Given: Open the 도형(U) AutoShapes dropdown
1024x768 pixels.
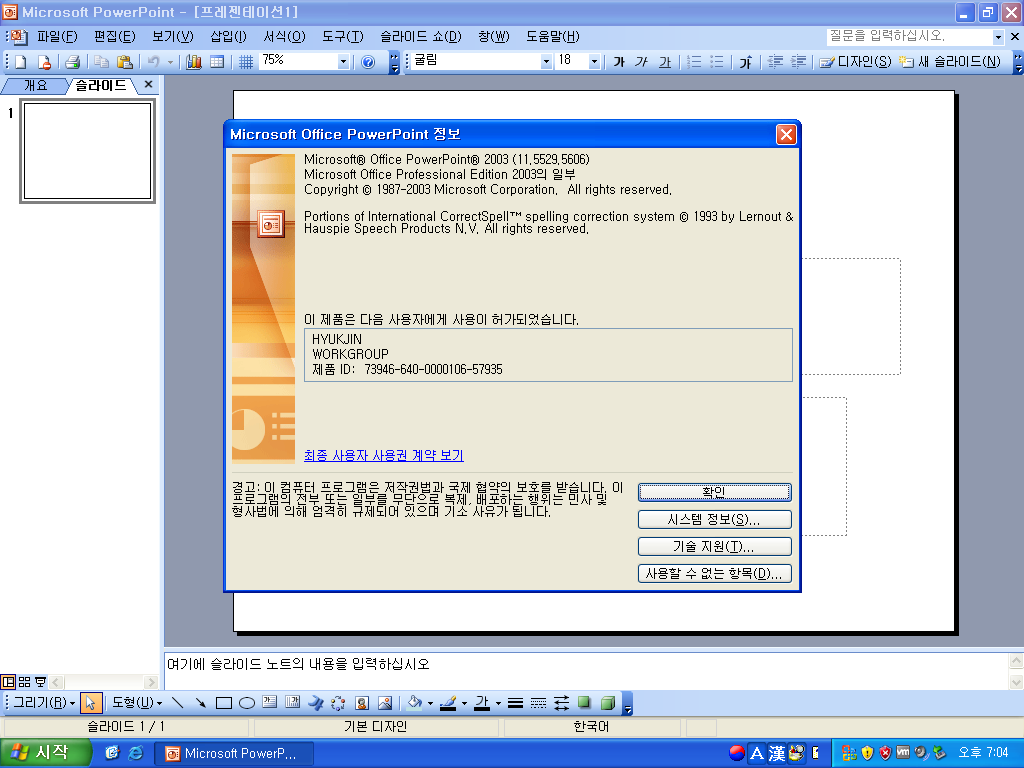Looking at the screenshot, I should click(136, 703).
